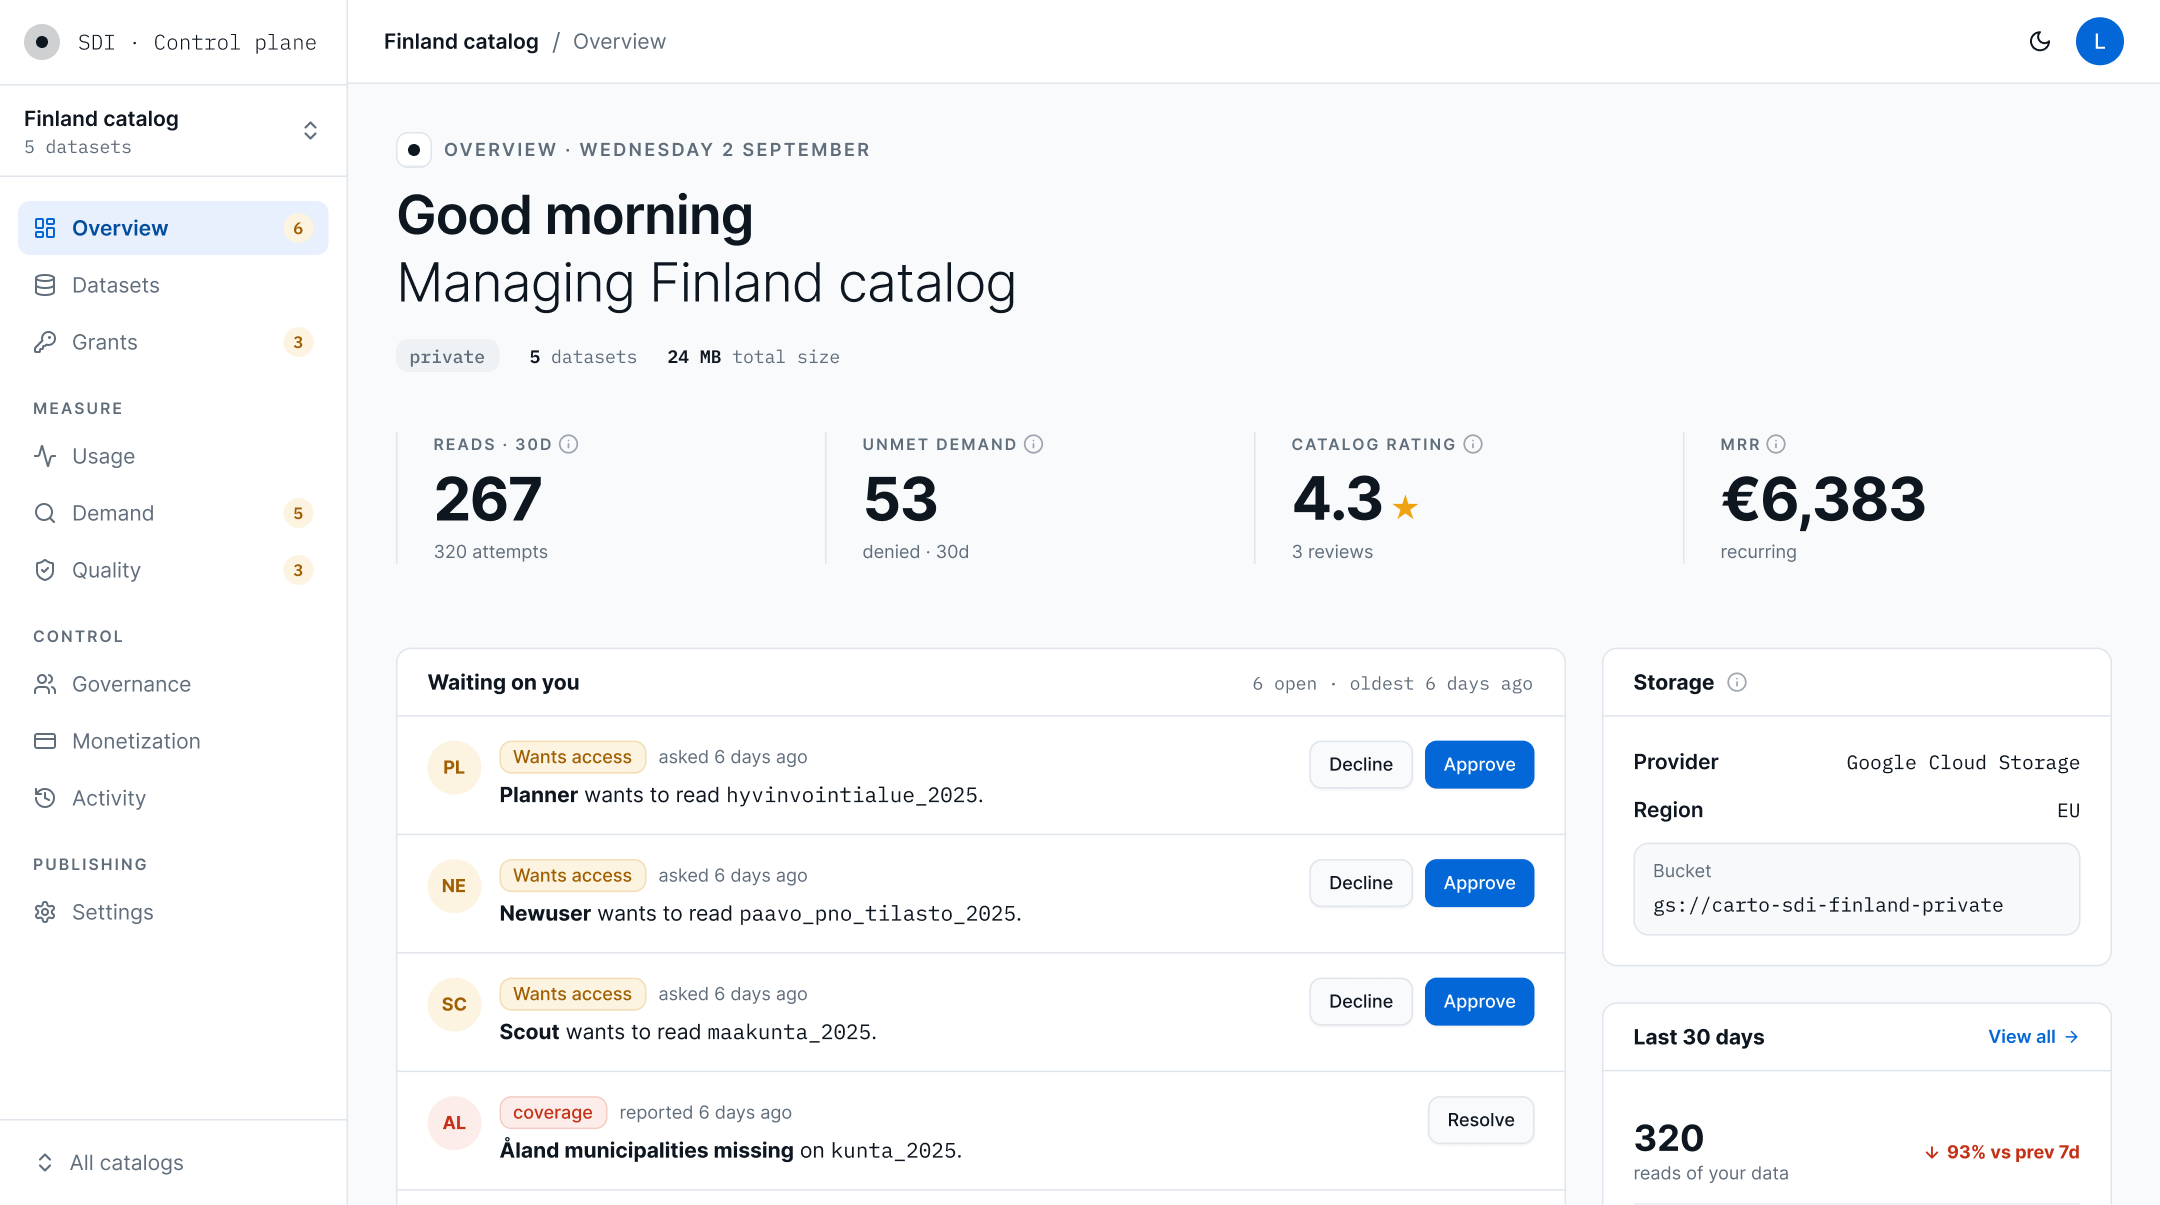This screenshot has height=1205, width=2160.
Task: Click AL avatar on coverage report
Action: pos(454,1123)
